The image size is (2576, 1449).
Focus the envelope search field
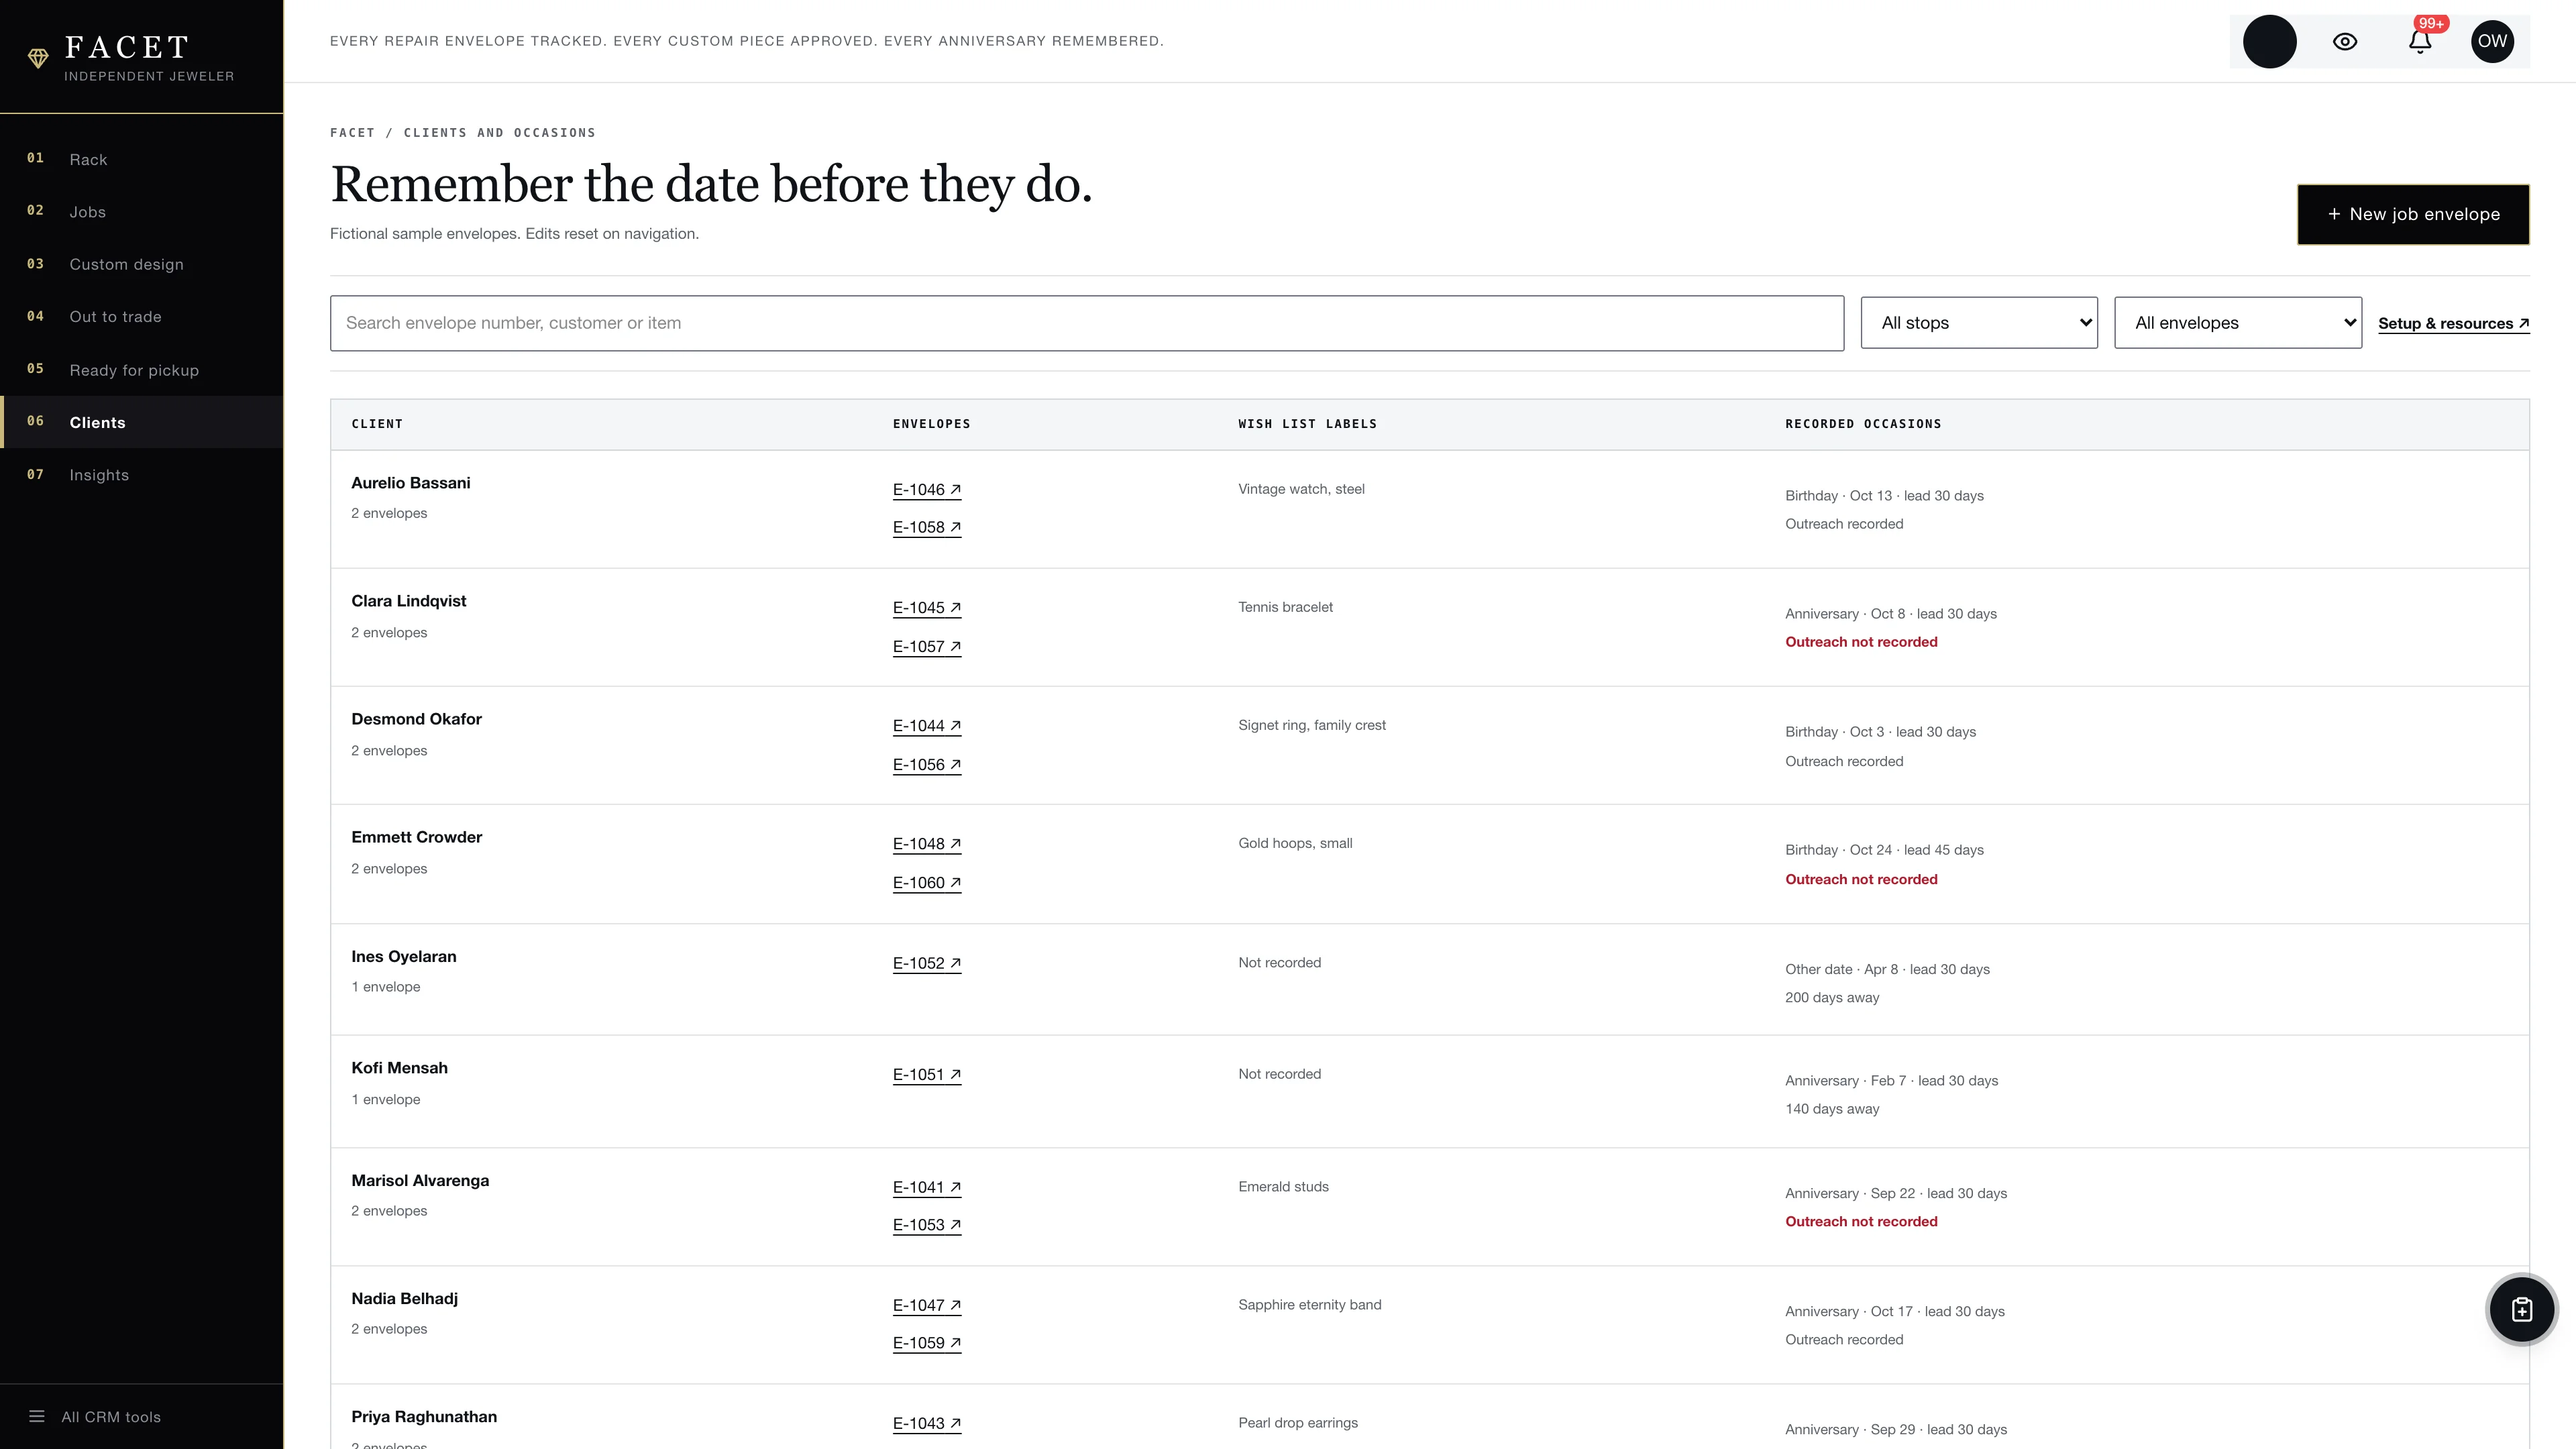[1087, 323]
